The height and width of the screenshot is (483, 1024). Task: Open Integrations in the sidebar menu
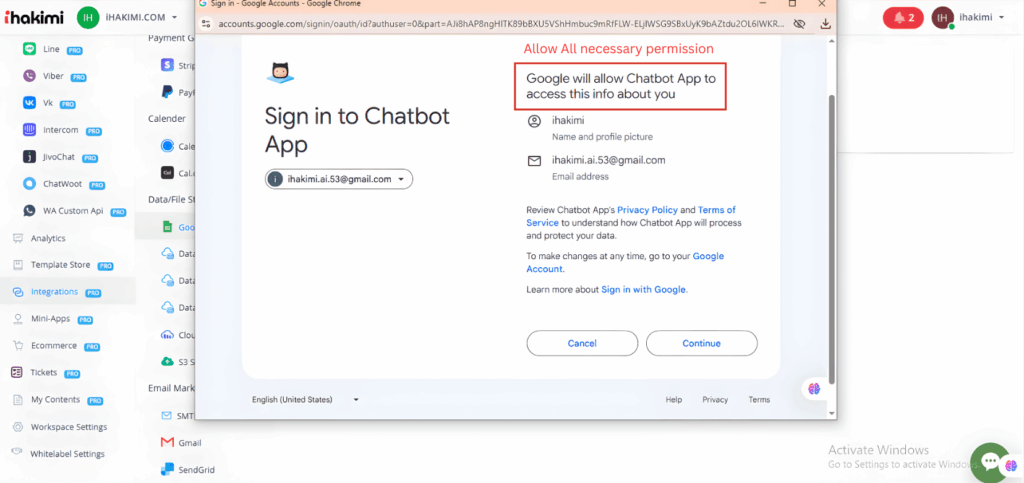coord(53,292)
